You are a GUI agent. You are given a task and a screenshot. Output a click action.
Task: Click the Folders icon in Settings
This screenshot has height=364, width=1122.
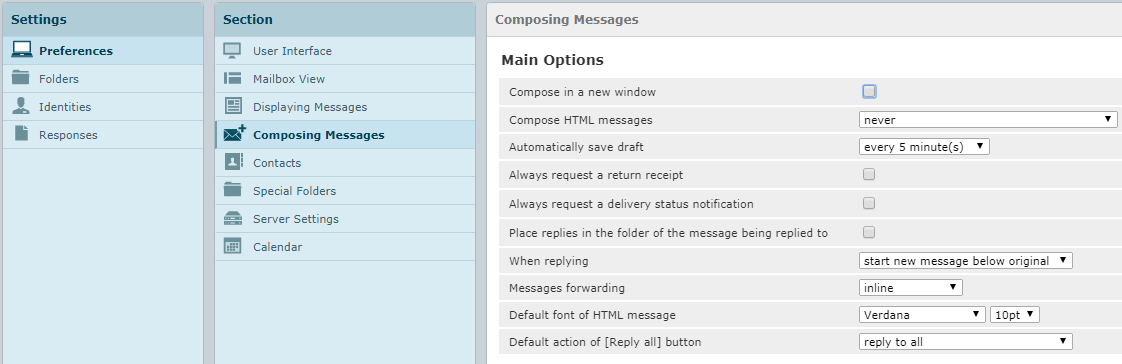(x=21, y=78)
